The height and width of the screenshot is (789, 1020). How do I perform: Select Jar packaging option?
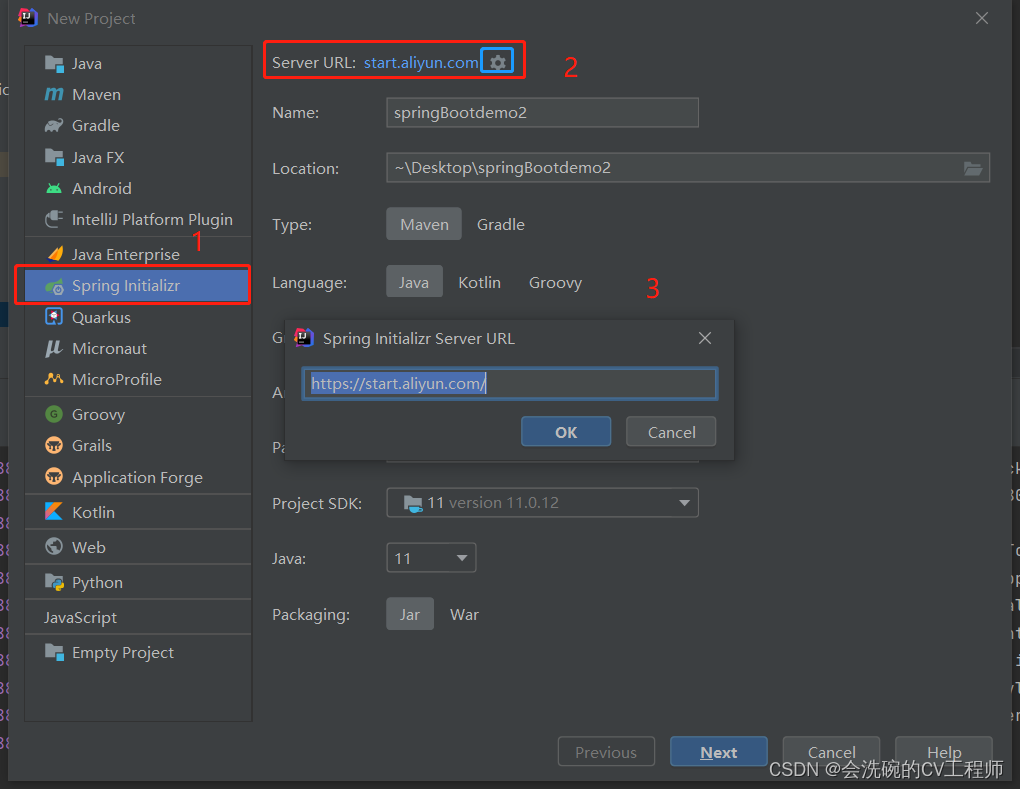click(410, 614)
